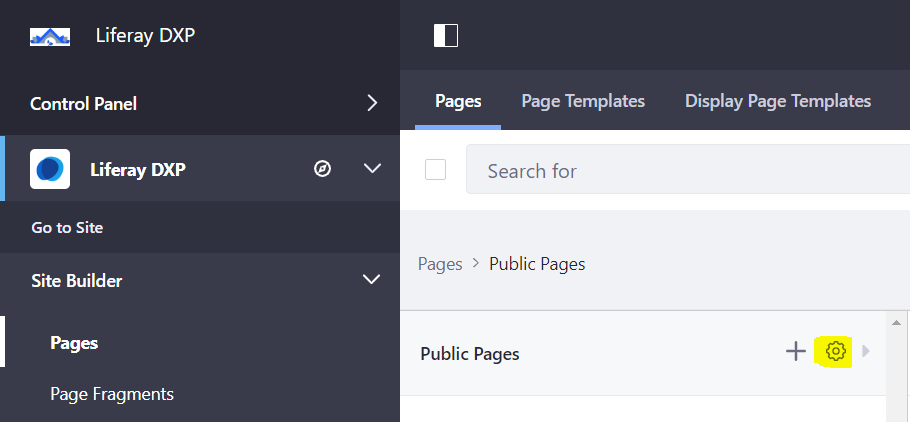Image resolution: width=910 pixels, height=422 pixels.
Task: Collapse the Liferay DXP site menu chevron
Action: coord(372,169)
